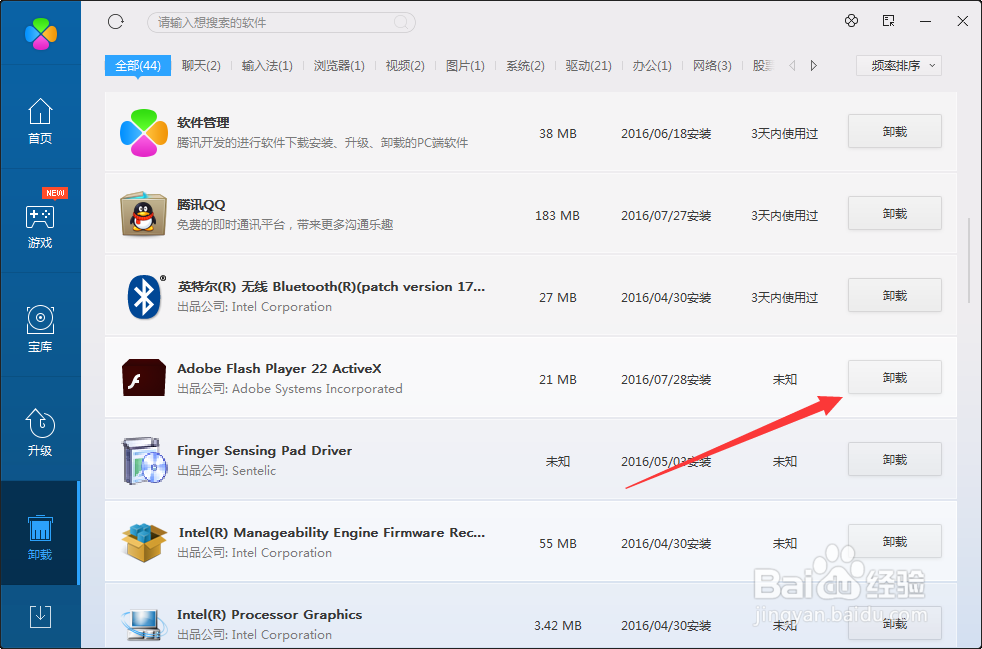Select the 全部(44) tab
Image resolution: width=982 pixels, height=649 pixels.
point(138,65)
